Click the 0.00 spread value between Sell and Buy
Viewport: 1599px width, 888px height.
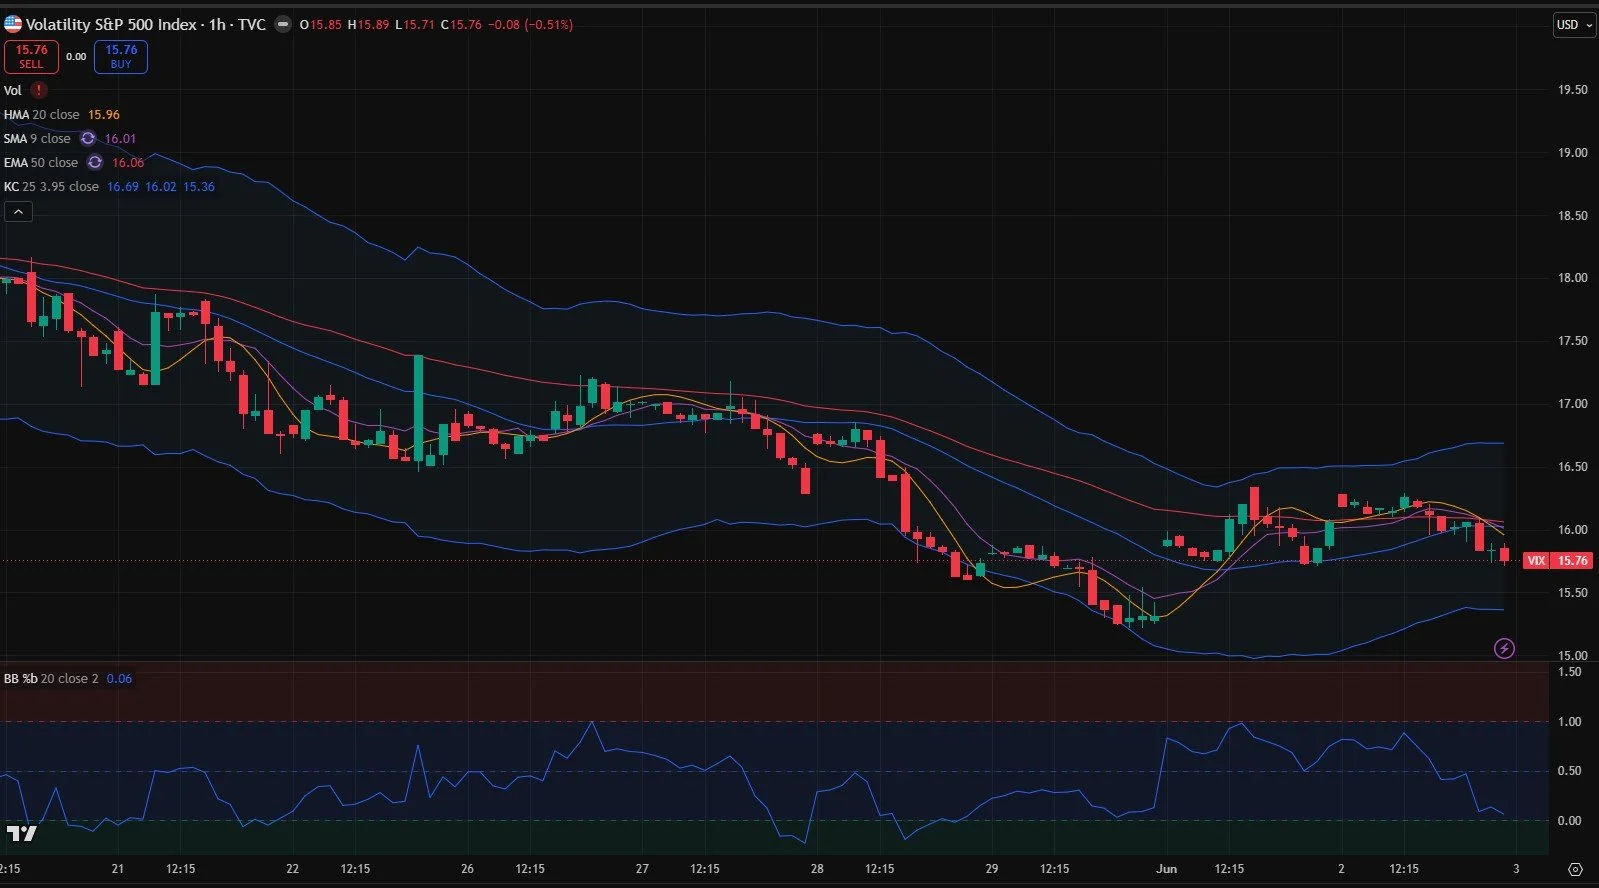(x=76, y=57)
